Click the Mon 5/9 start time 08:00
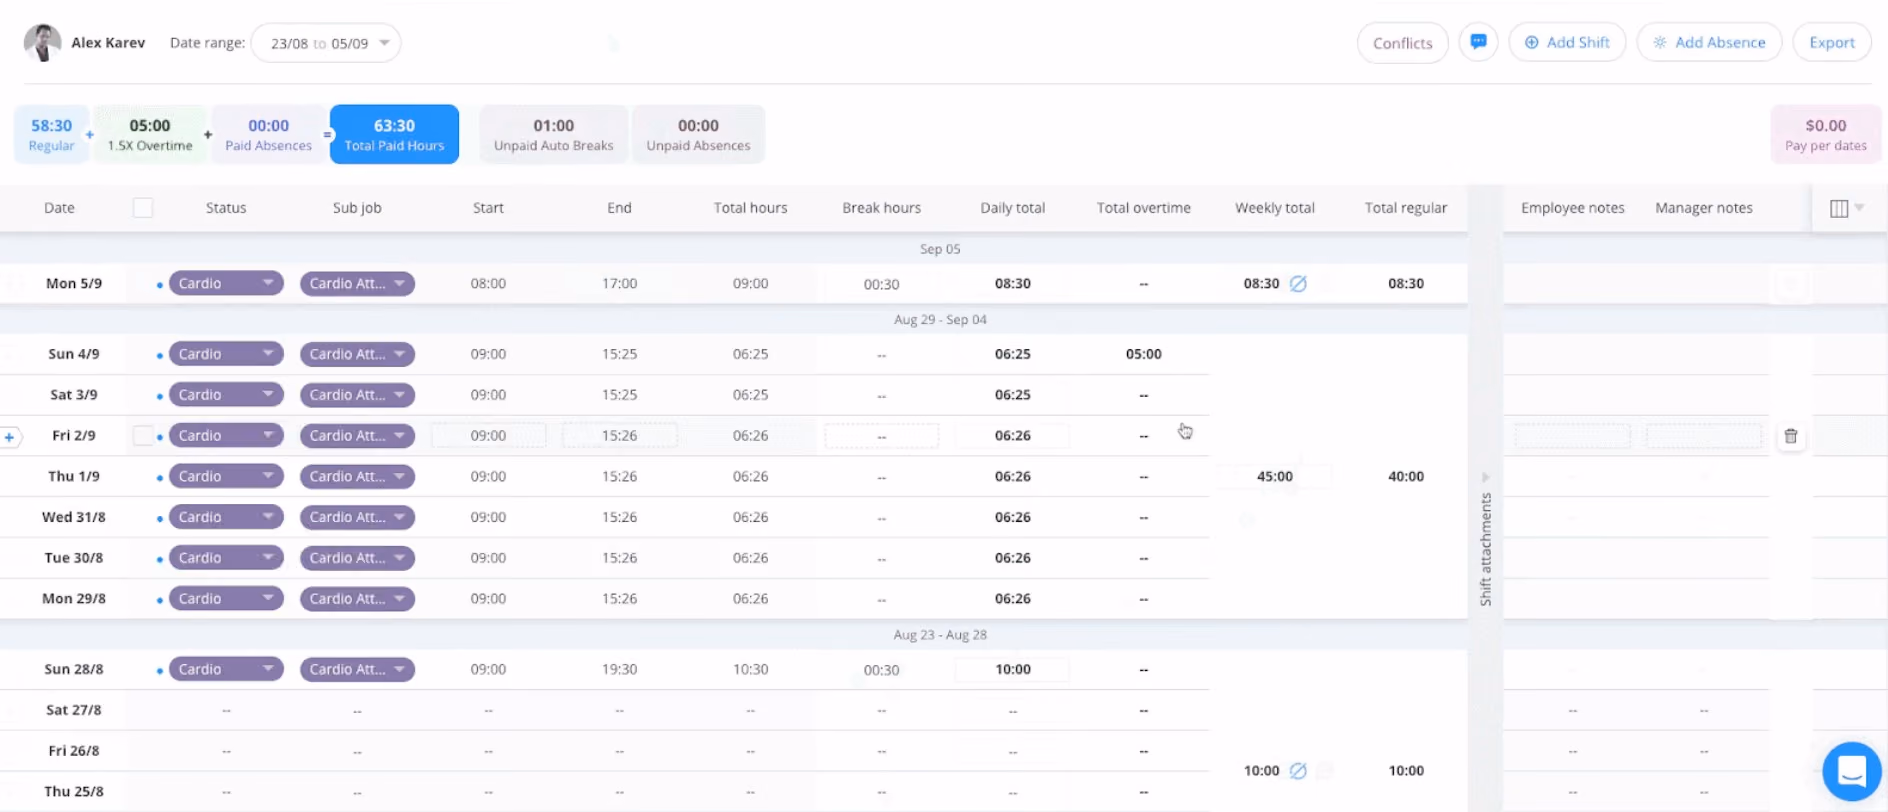The image size is (1888, 812). pos(488,284)
